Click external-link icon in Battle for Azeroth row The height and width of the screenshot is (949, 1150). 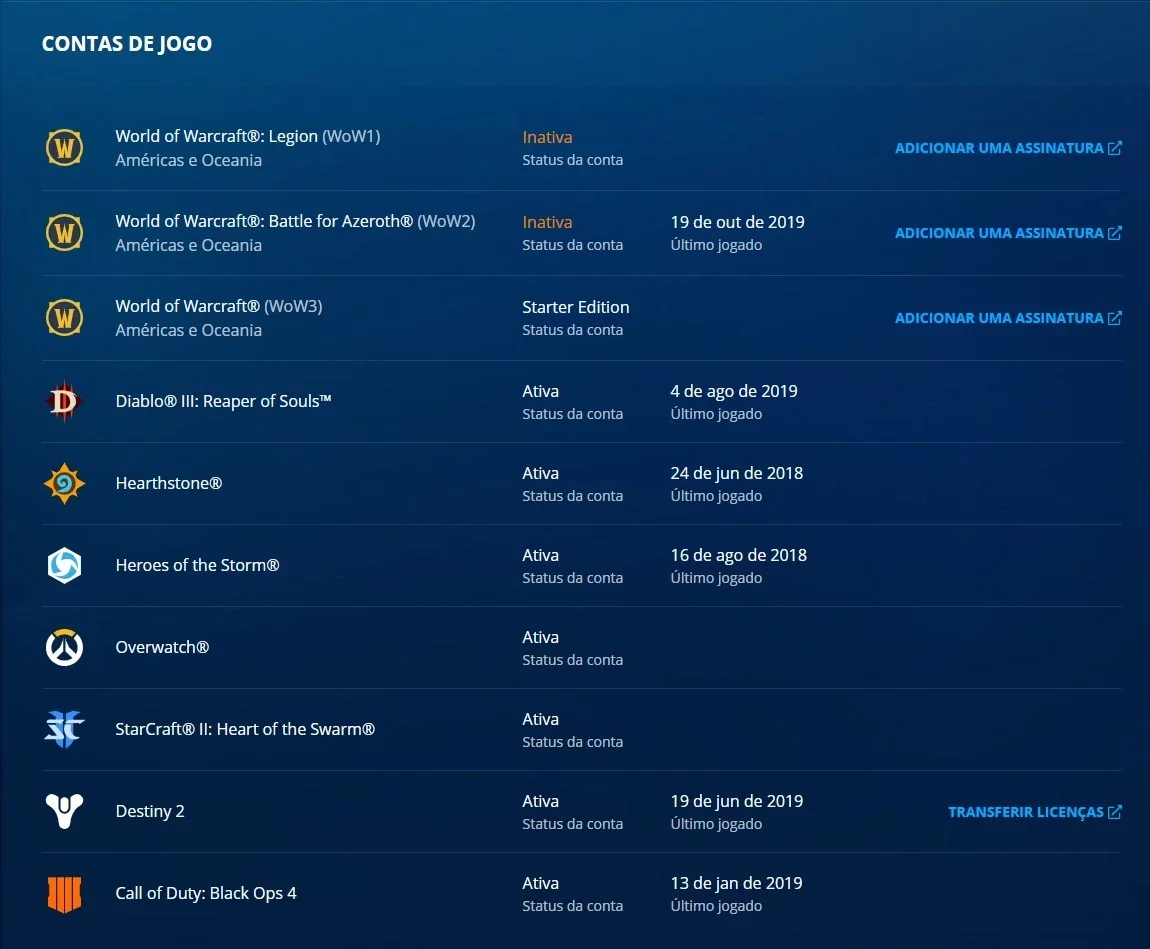[1115, 232]
